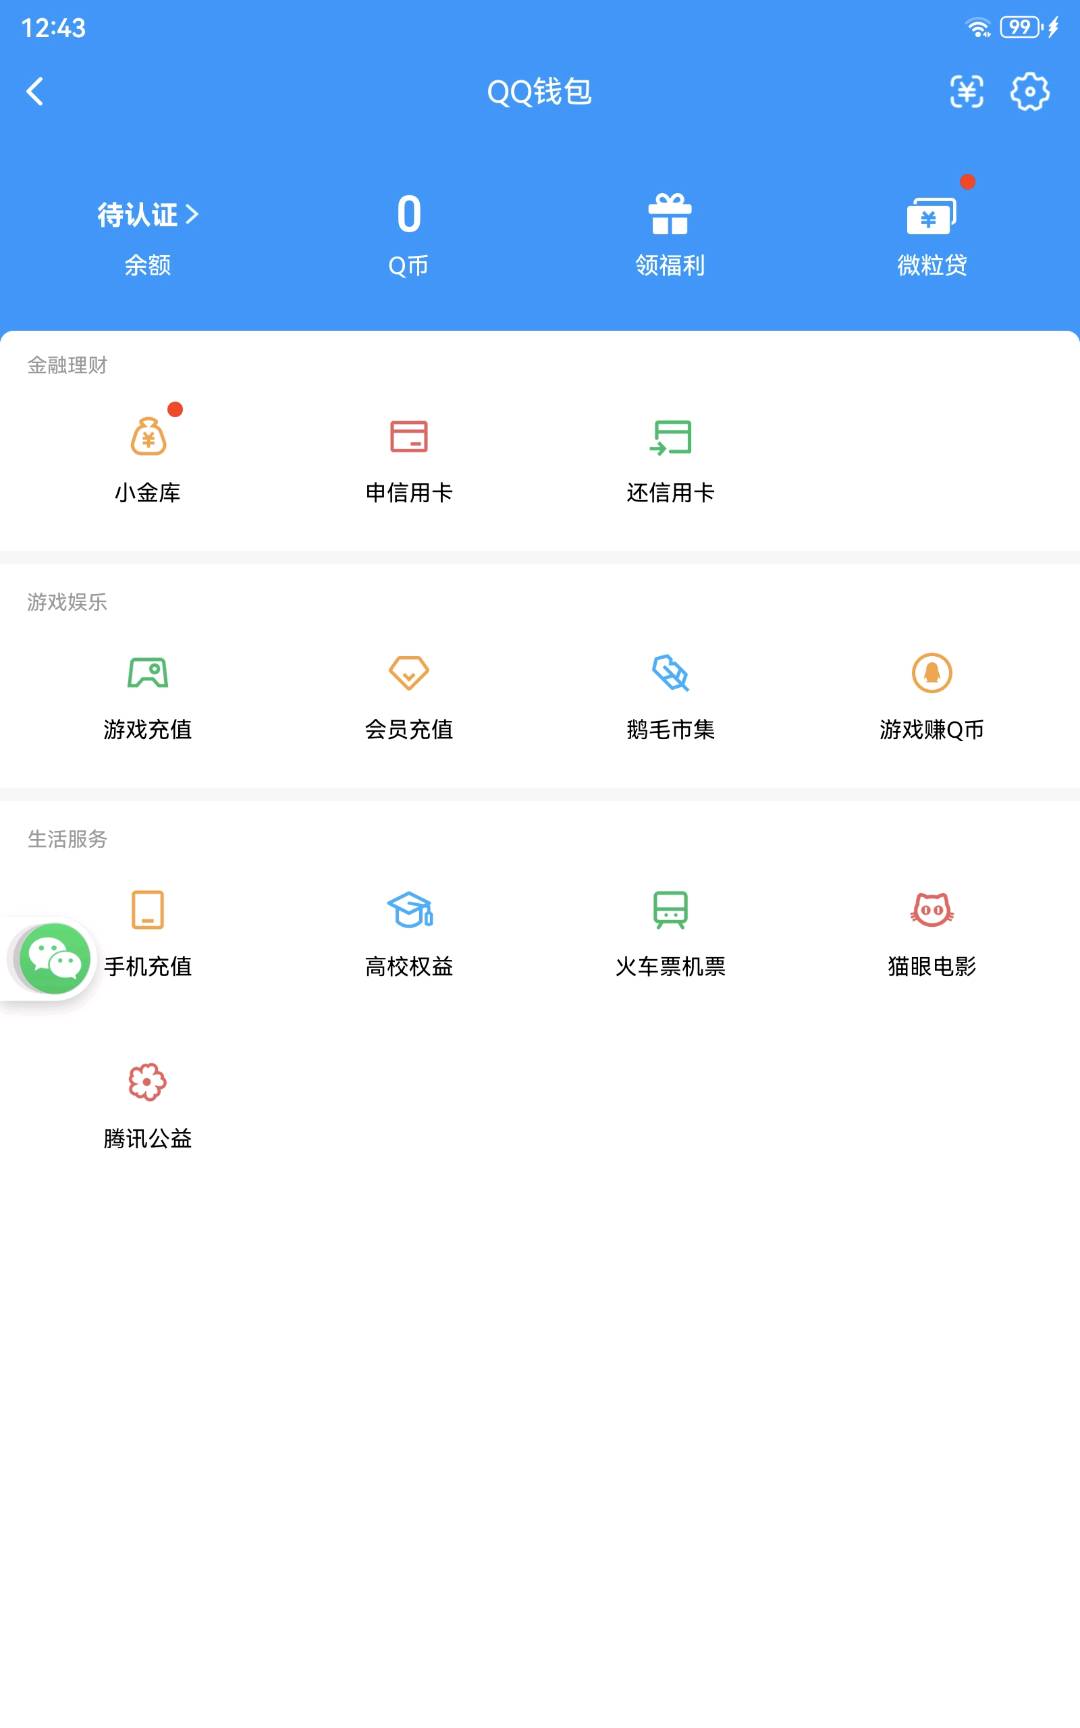This screenshot has width=1080, height=1728.
Task: Open the 游戏赚Q币 penguin icon
Action: [x=932, y=673]
